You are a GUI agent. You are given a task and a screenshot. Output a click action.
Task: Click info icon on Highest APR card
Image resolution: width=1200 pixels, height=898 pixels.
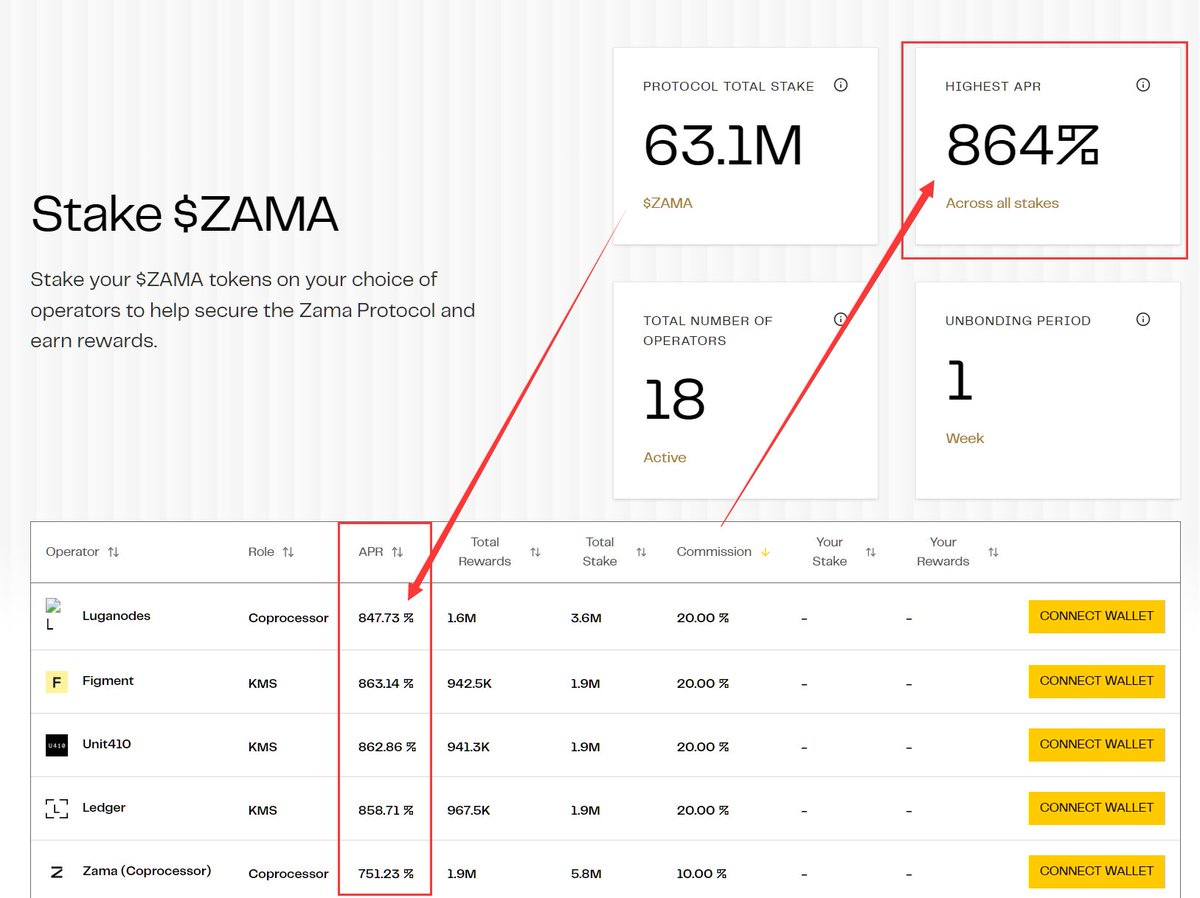[x=1143, y=85]
